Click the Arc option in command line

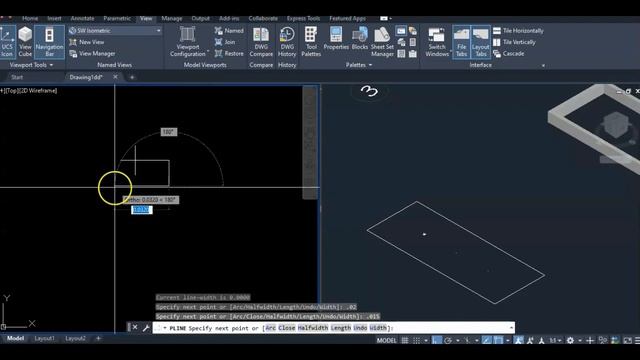[270, 328]
